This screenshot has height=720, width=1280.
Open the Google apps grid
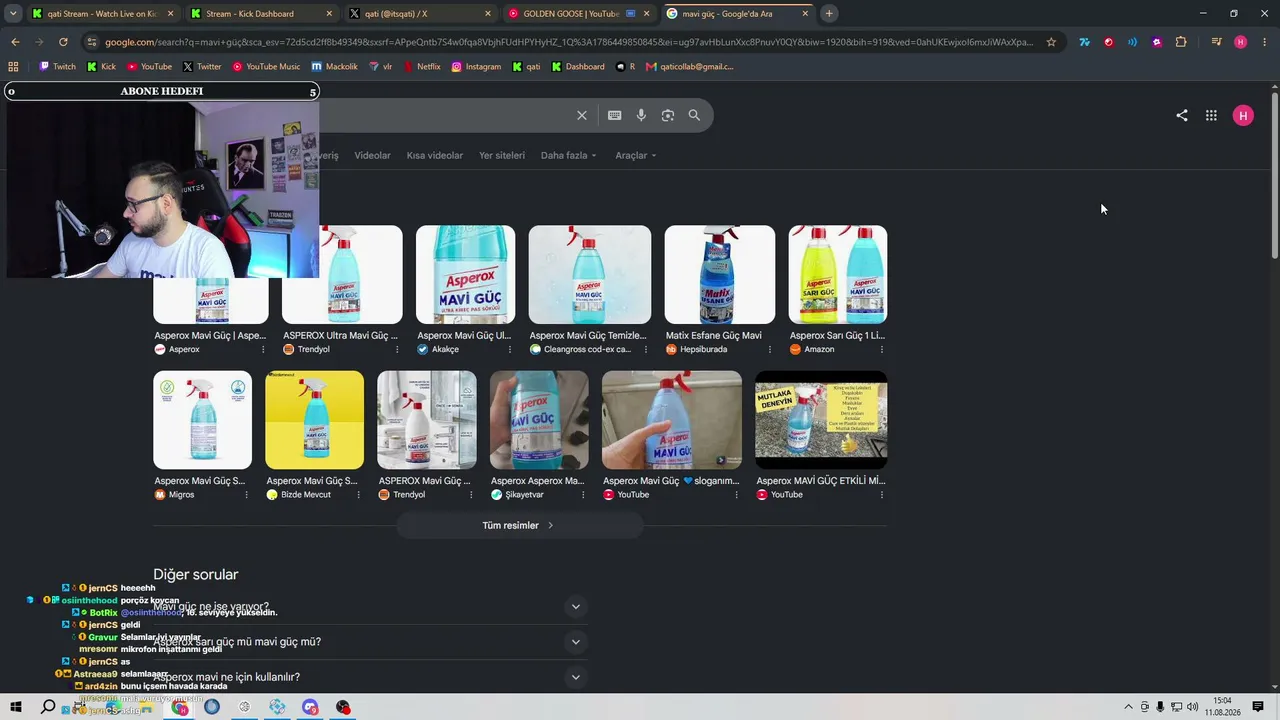point(1211,115)
